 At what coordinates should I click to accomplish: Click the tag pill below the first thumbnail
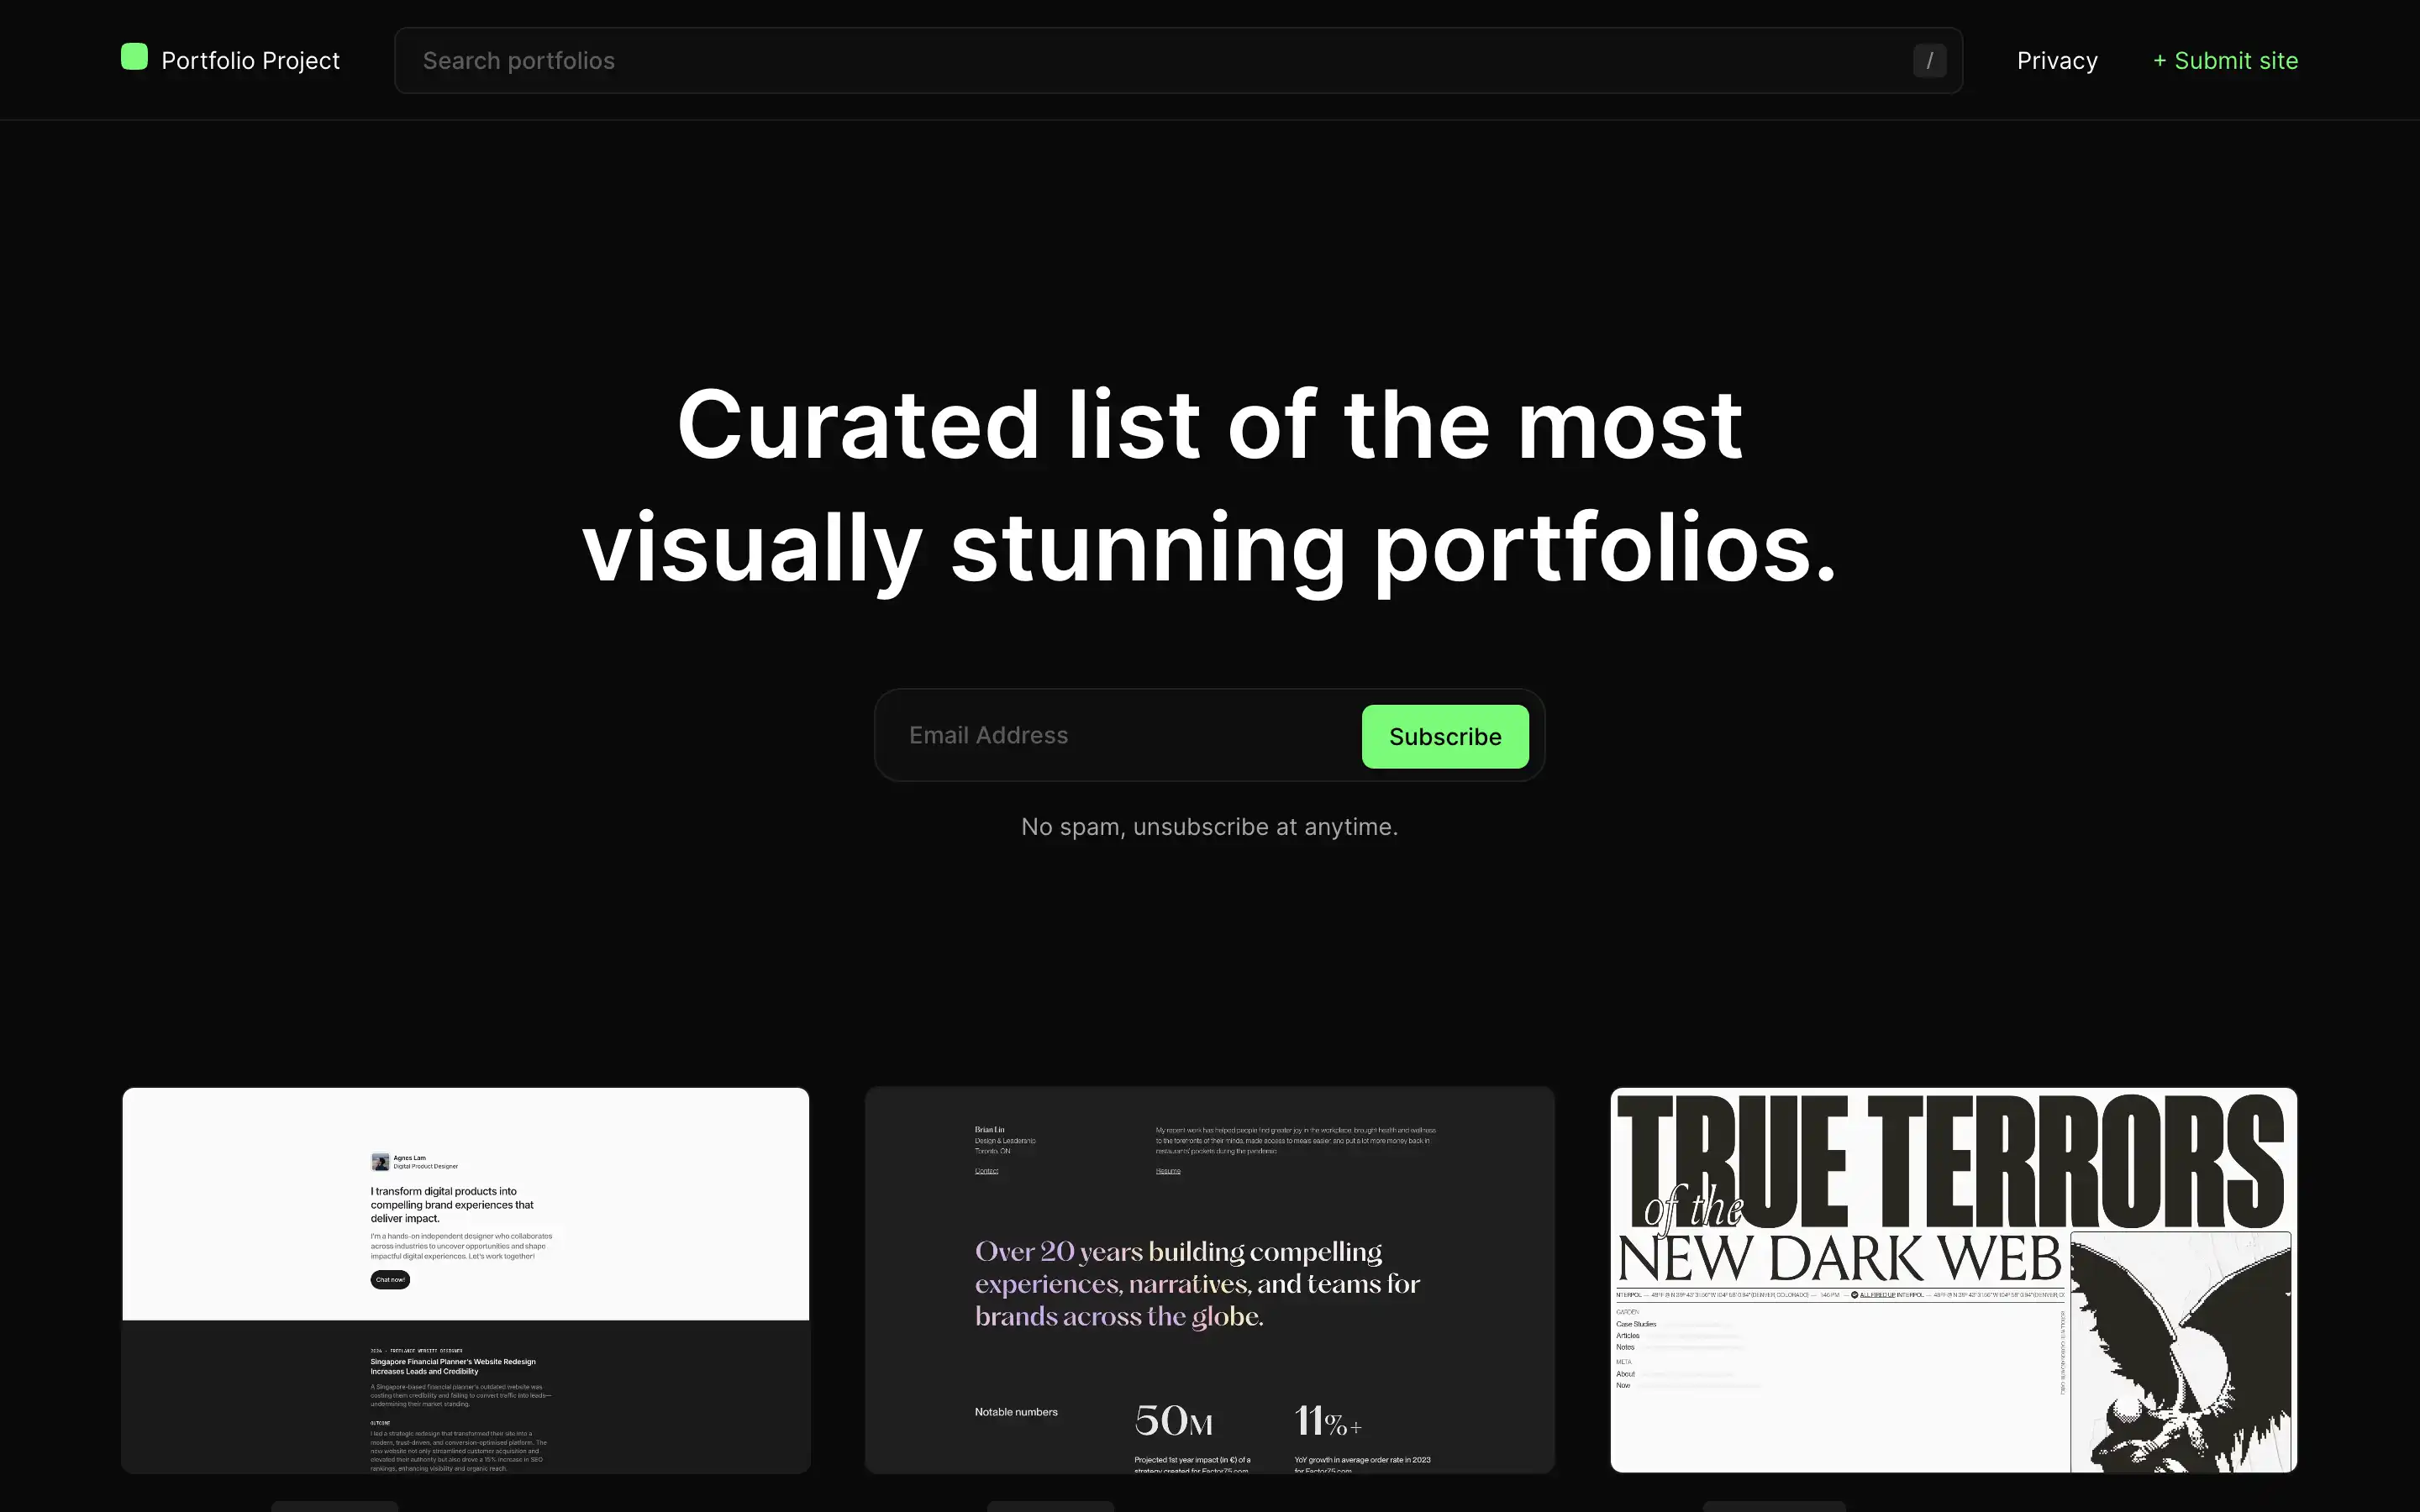tap(335, 1505)
